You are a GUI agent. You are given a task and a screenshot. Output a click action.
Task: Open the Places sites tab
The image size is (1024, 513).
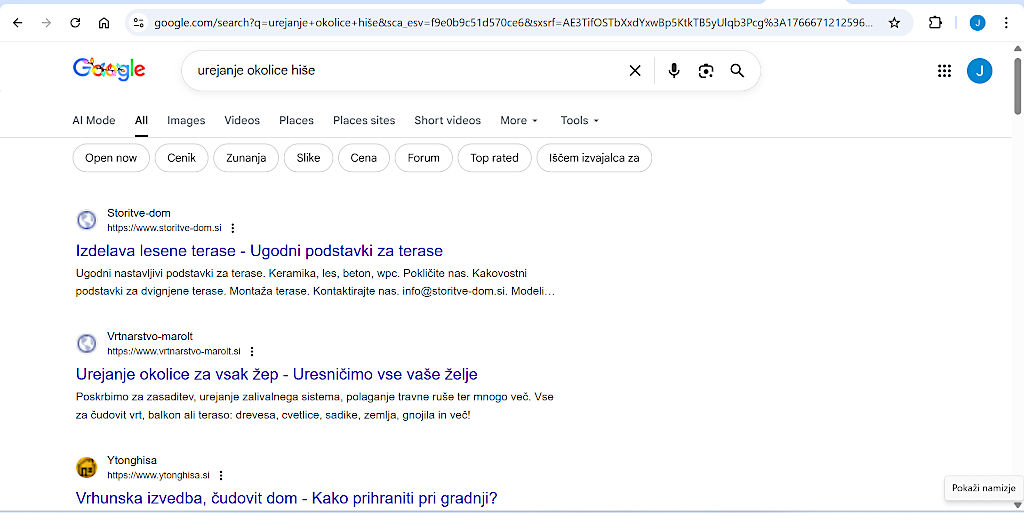[364, 120]
